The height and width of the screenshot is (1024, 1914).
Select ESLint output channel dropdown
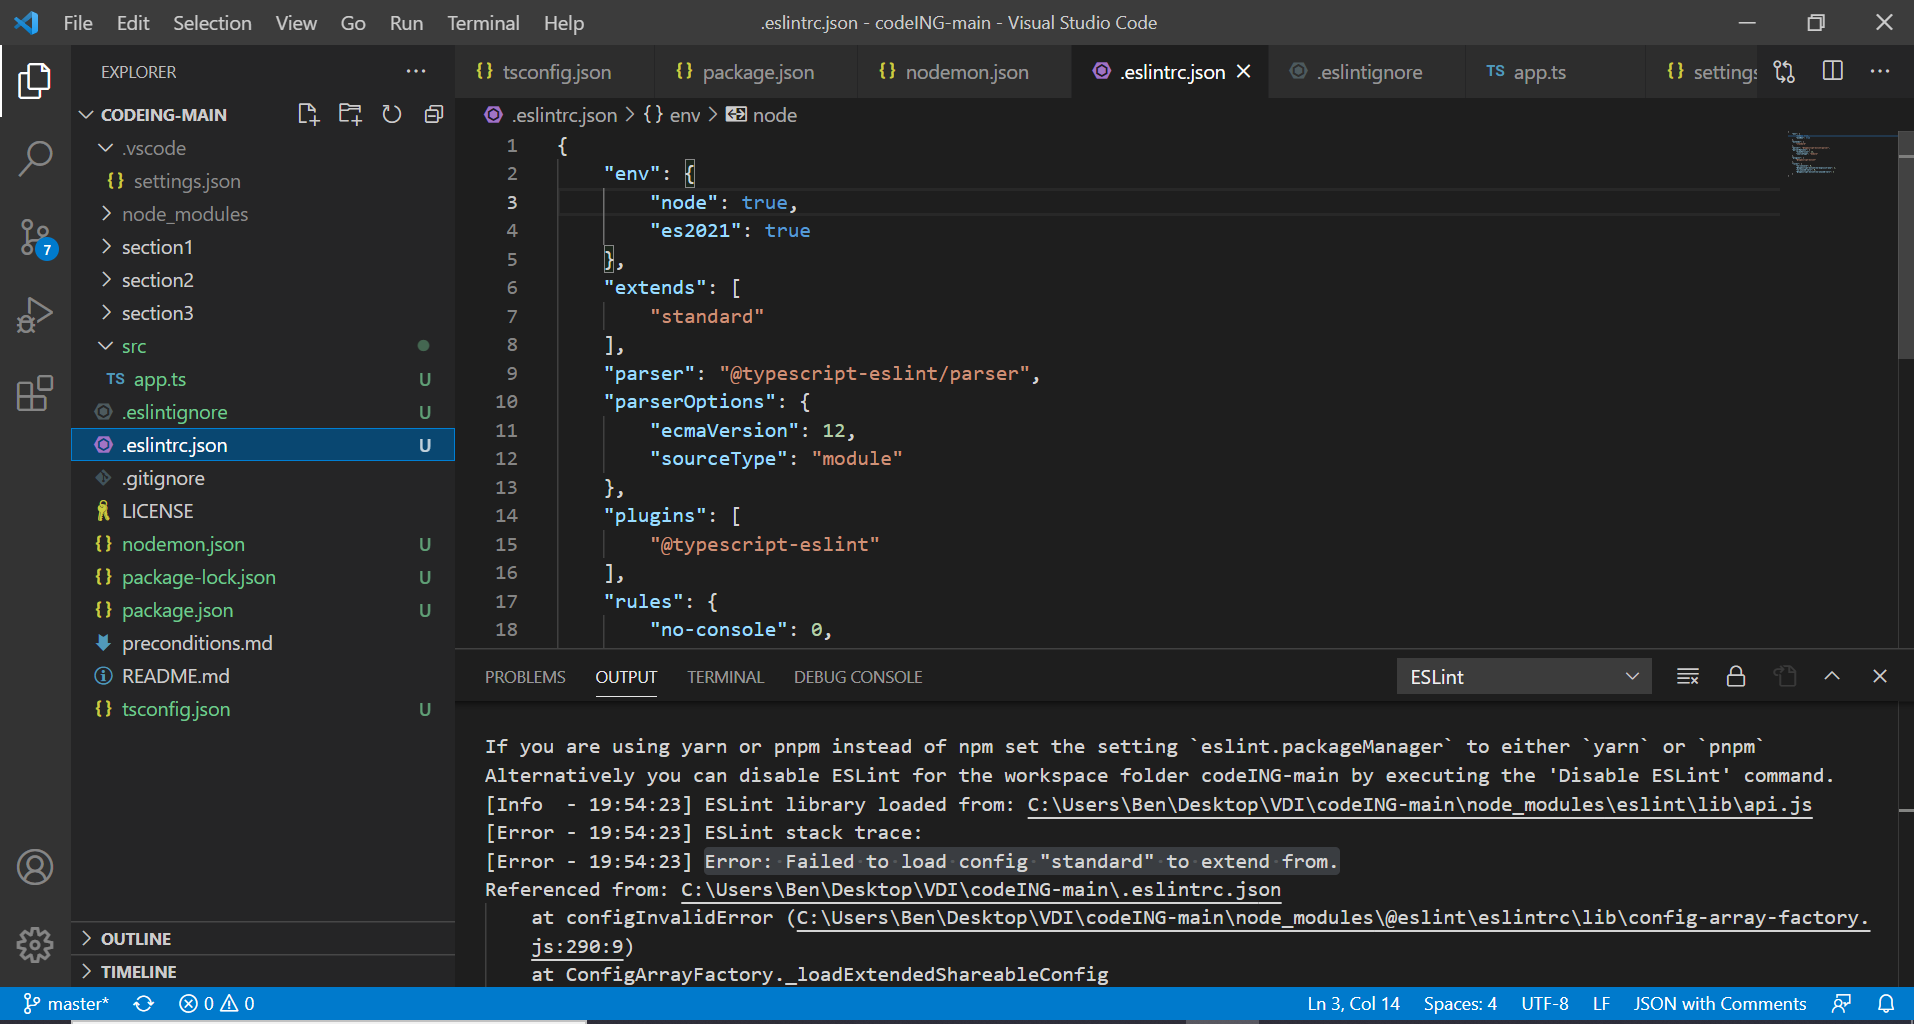[1524, 676]
